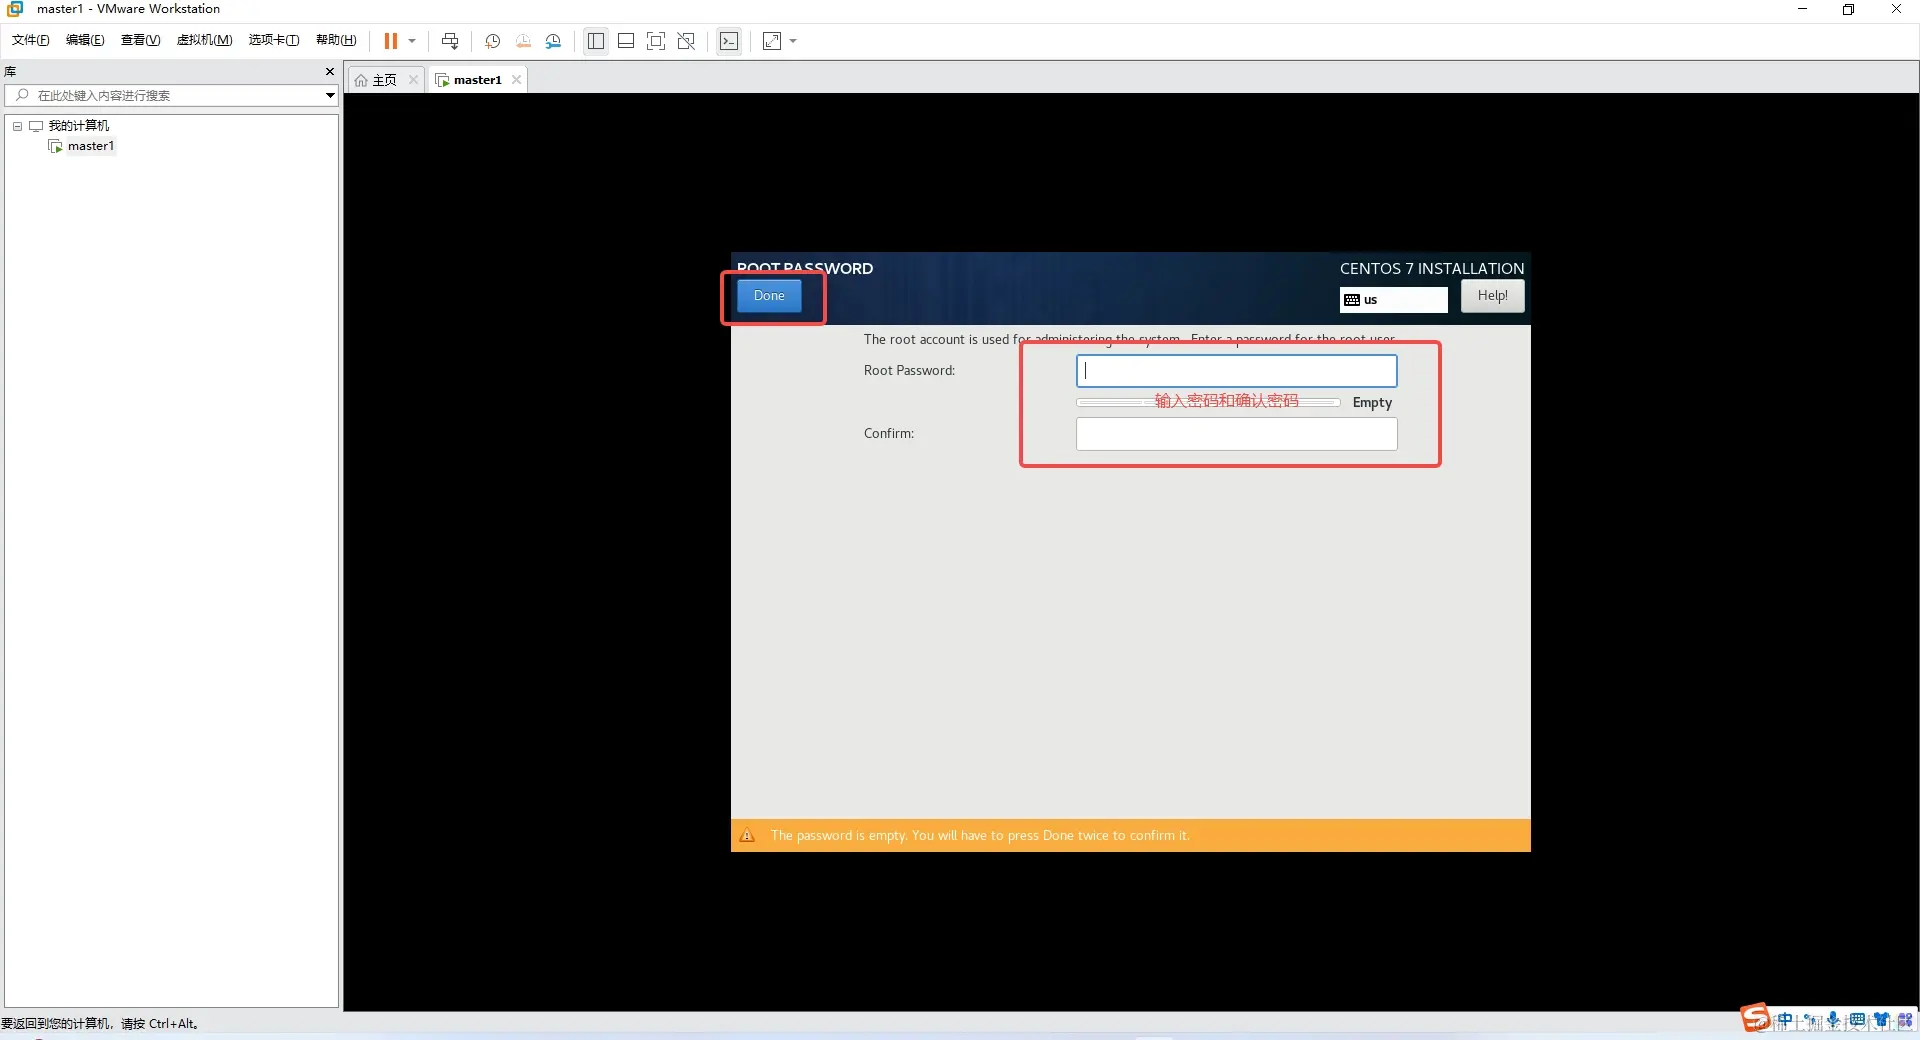Click the VMware Workstation app icon in title bar

pyautogui.click(x=15, y=9)
